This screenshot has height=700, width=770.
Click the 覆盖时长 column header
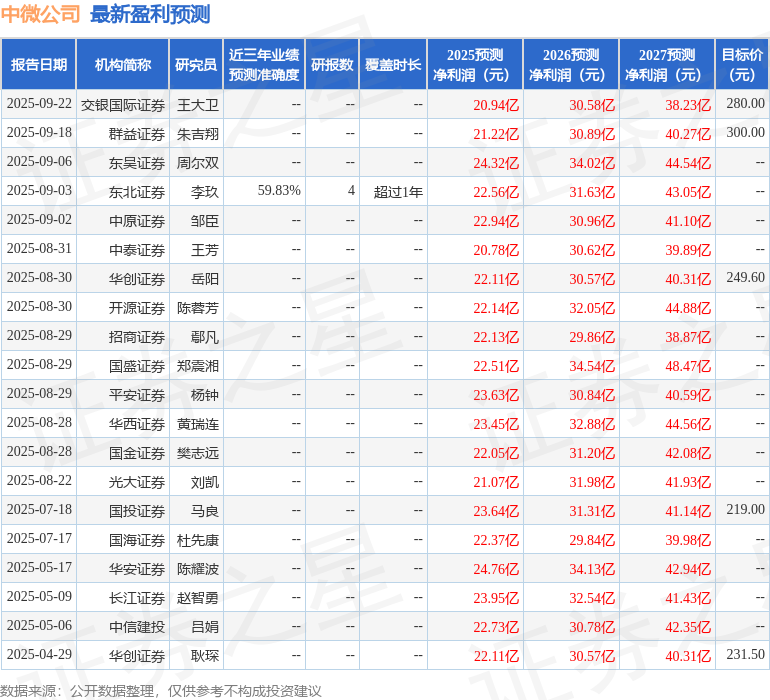(393, 64)
